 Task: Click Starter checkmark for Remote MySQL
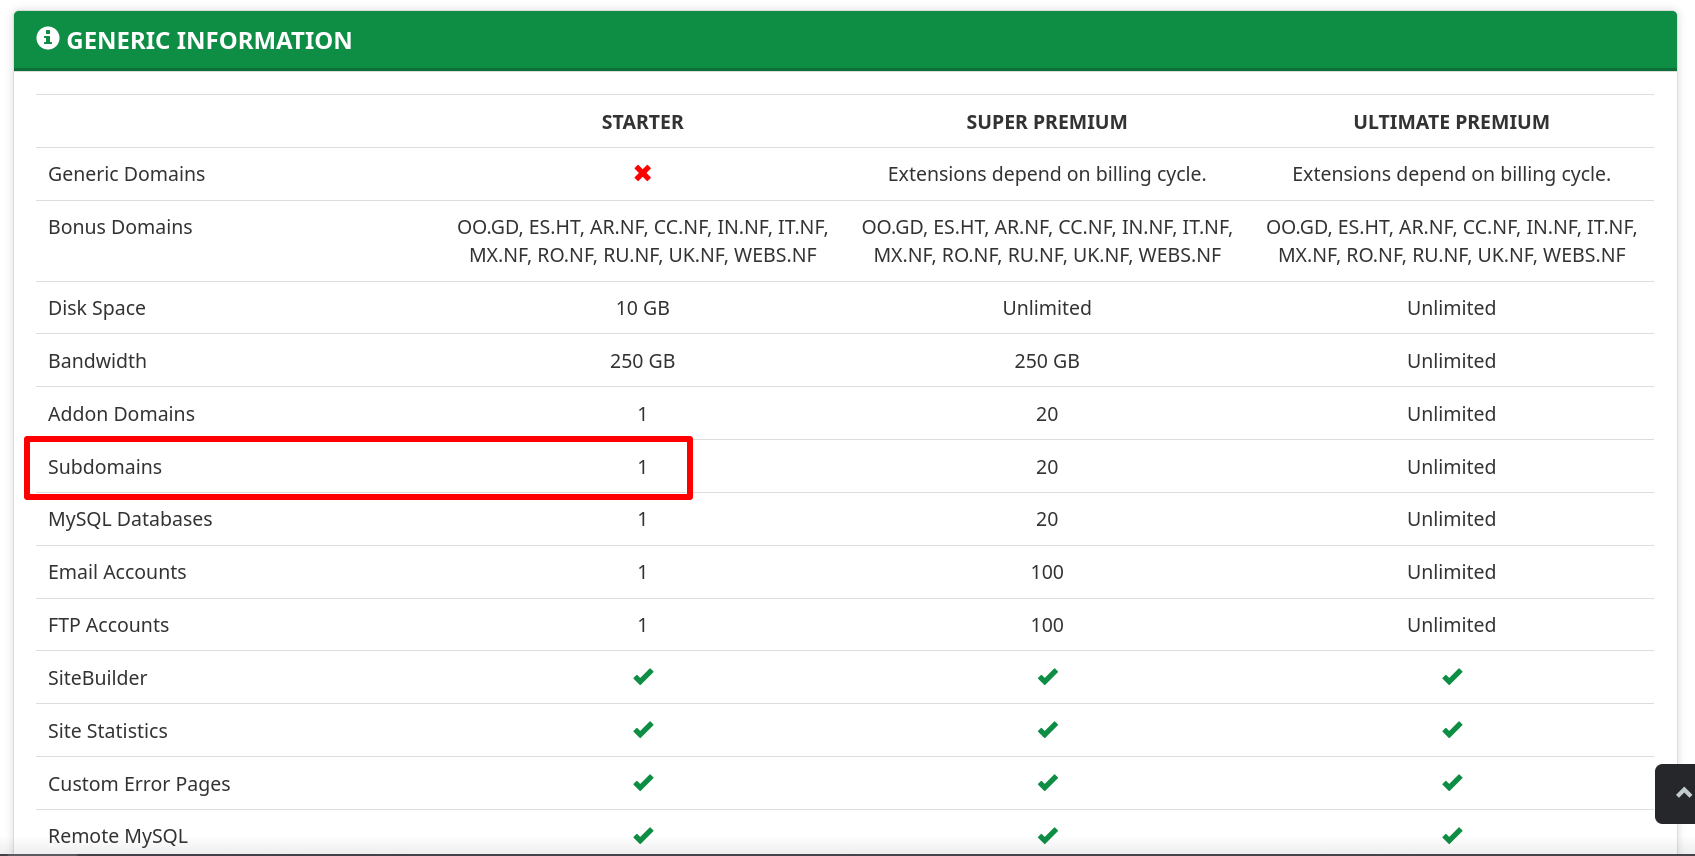[642, 835]
